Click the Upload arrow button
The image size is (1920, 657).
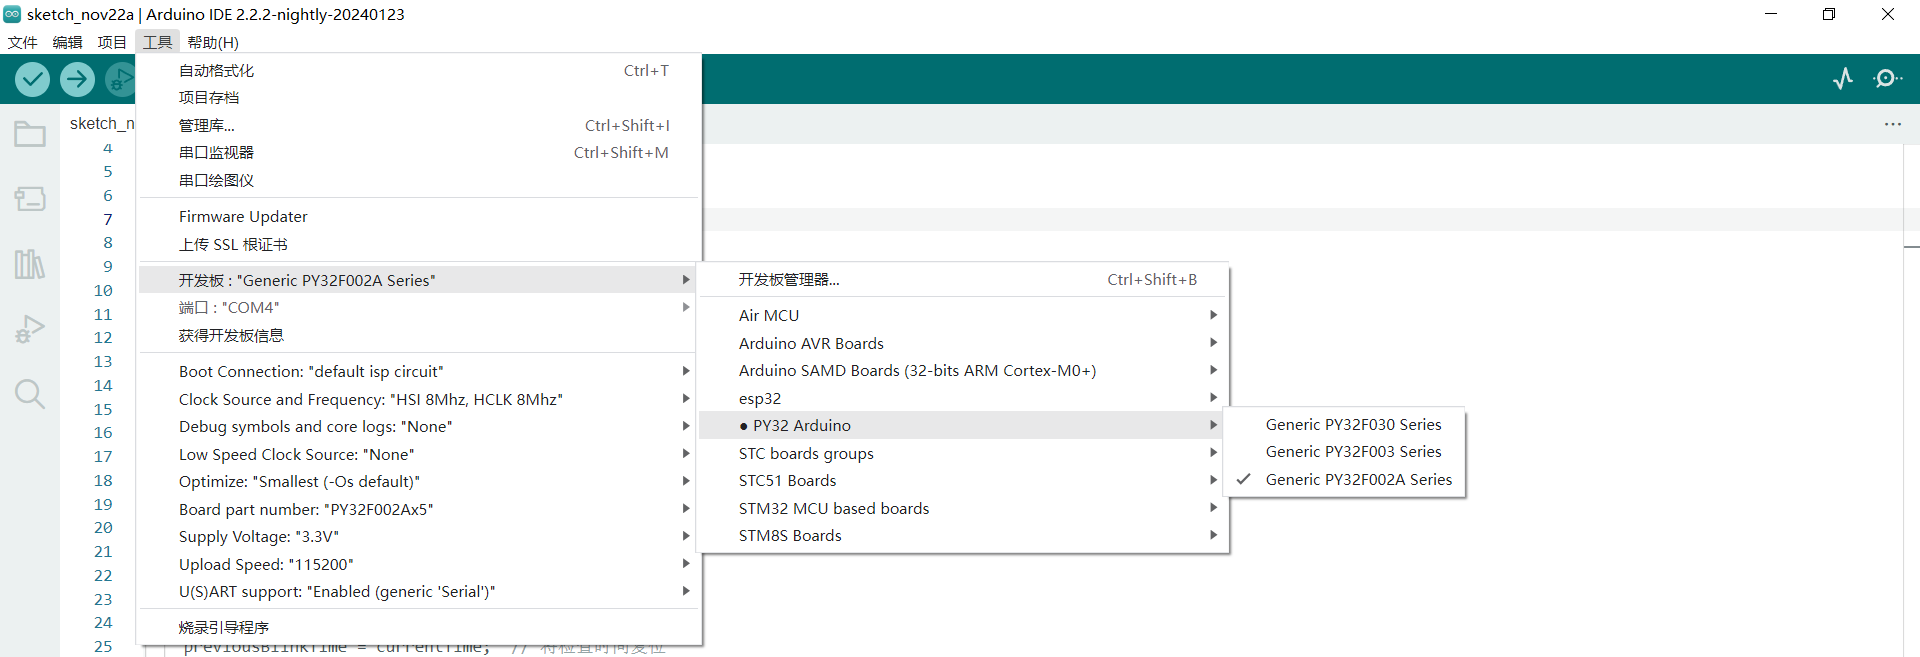pyautogui.click(x=77, y=79)
